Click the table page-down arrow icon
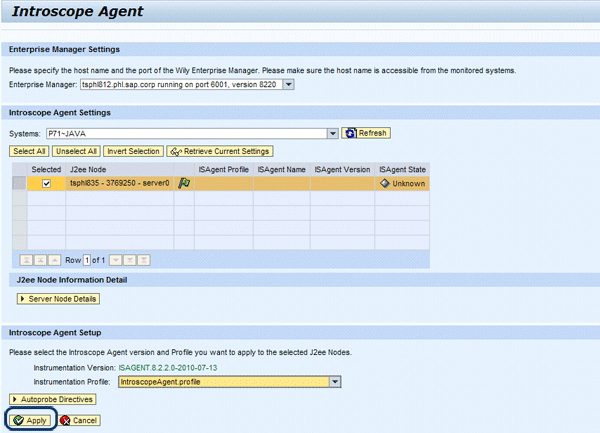 (130, 260)
